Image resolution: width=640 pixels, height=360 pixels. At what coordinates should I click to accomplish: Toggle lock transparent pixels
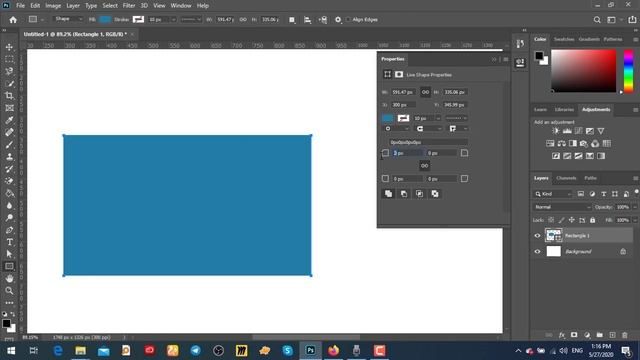(x=551, y=220)
